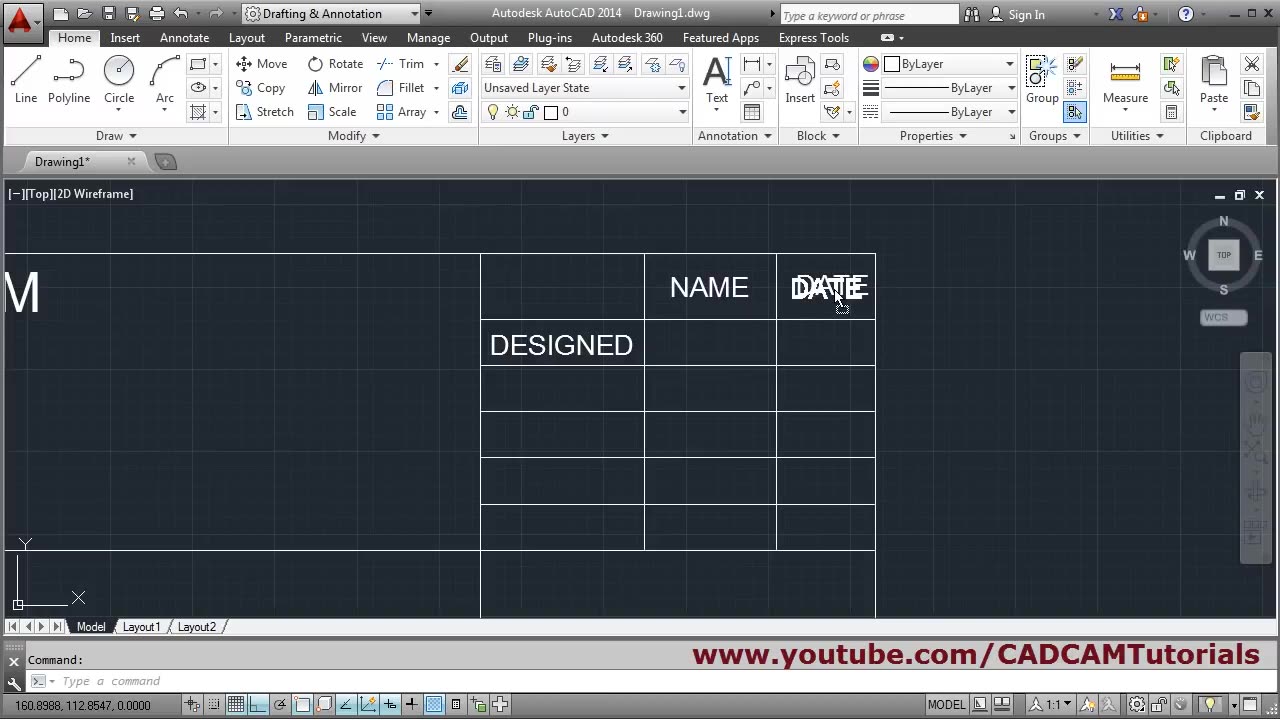
Task: Click the Insert block icon
Action: (800, 80)
